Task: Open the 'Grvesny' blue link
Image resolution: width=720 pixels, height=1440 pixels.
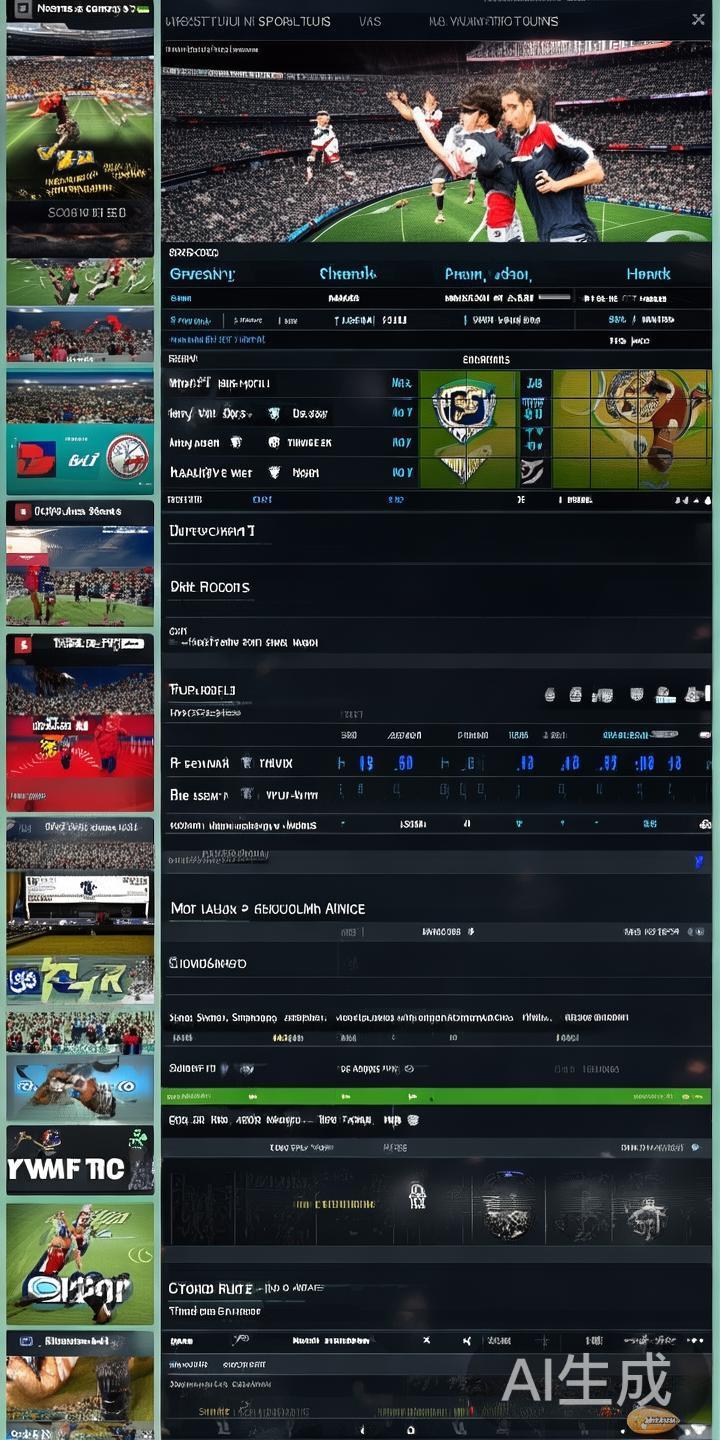Action: coord(202,273)
